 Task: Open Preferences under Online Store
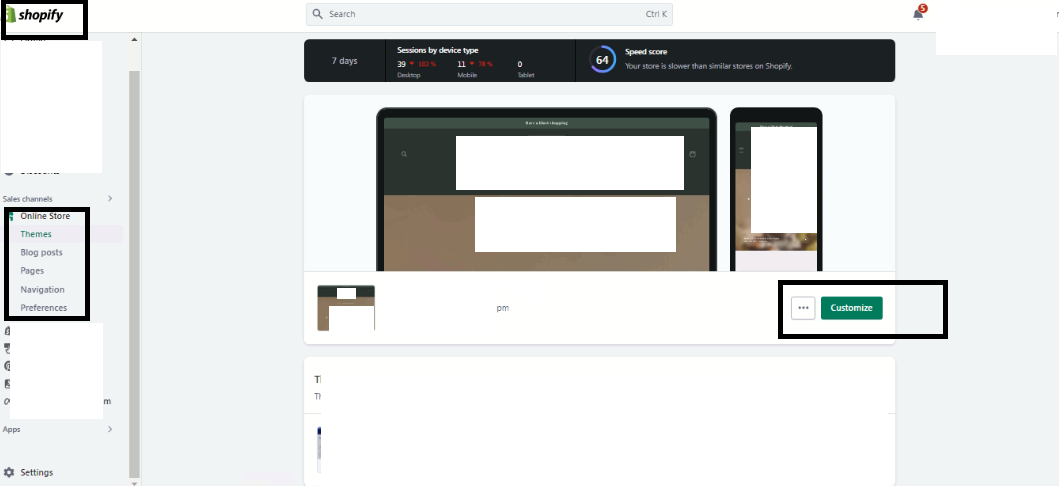click(44, 308)
